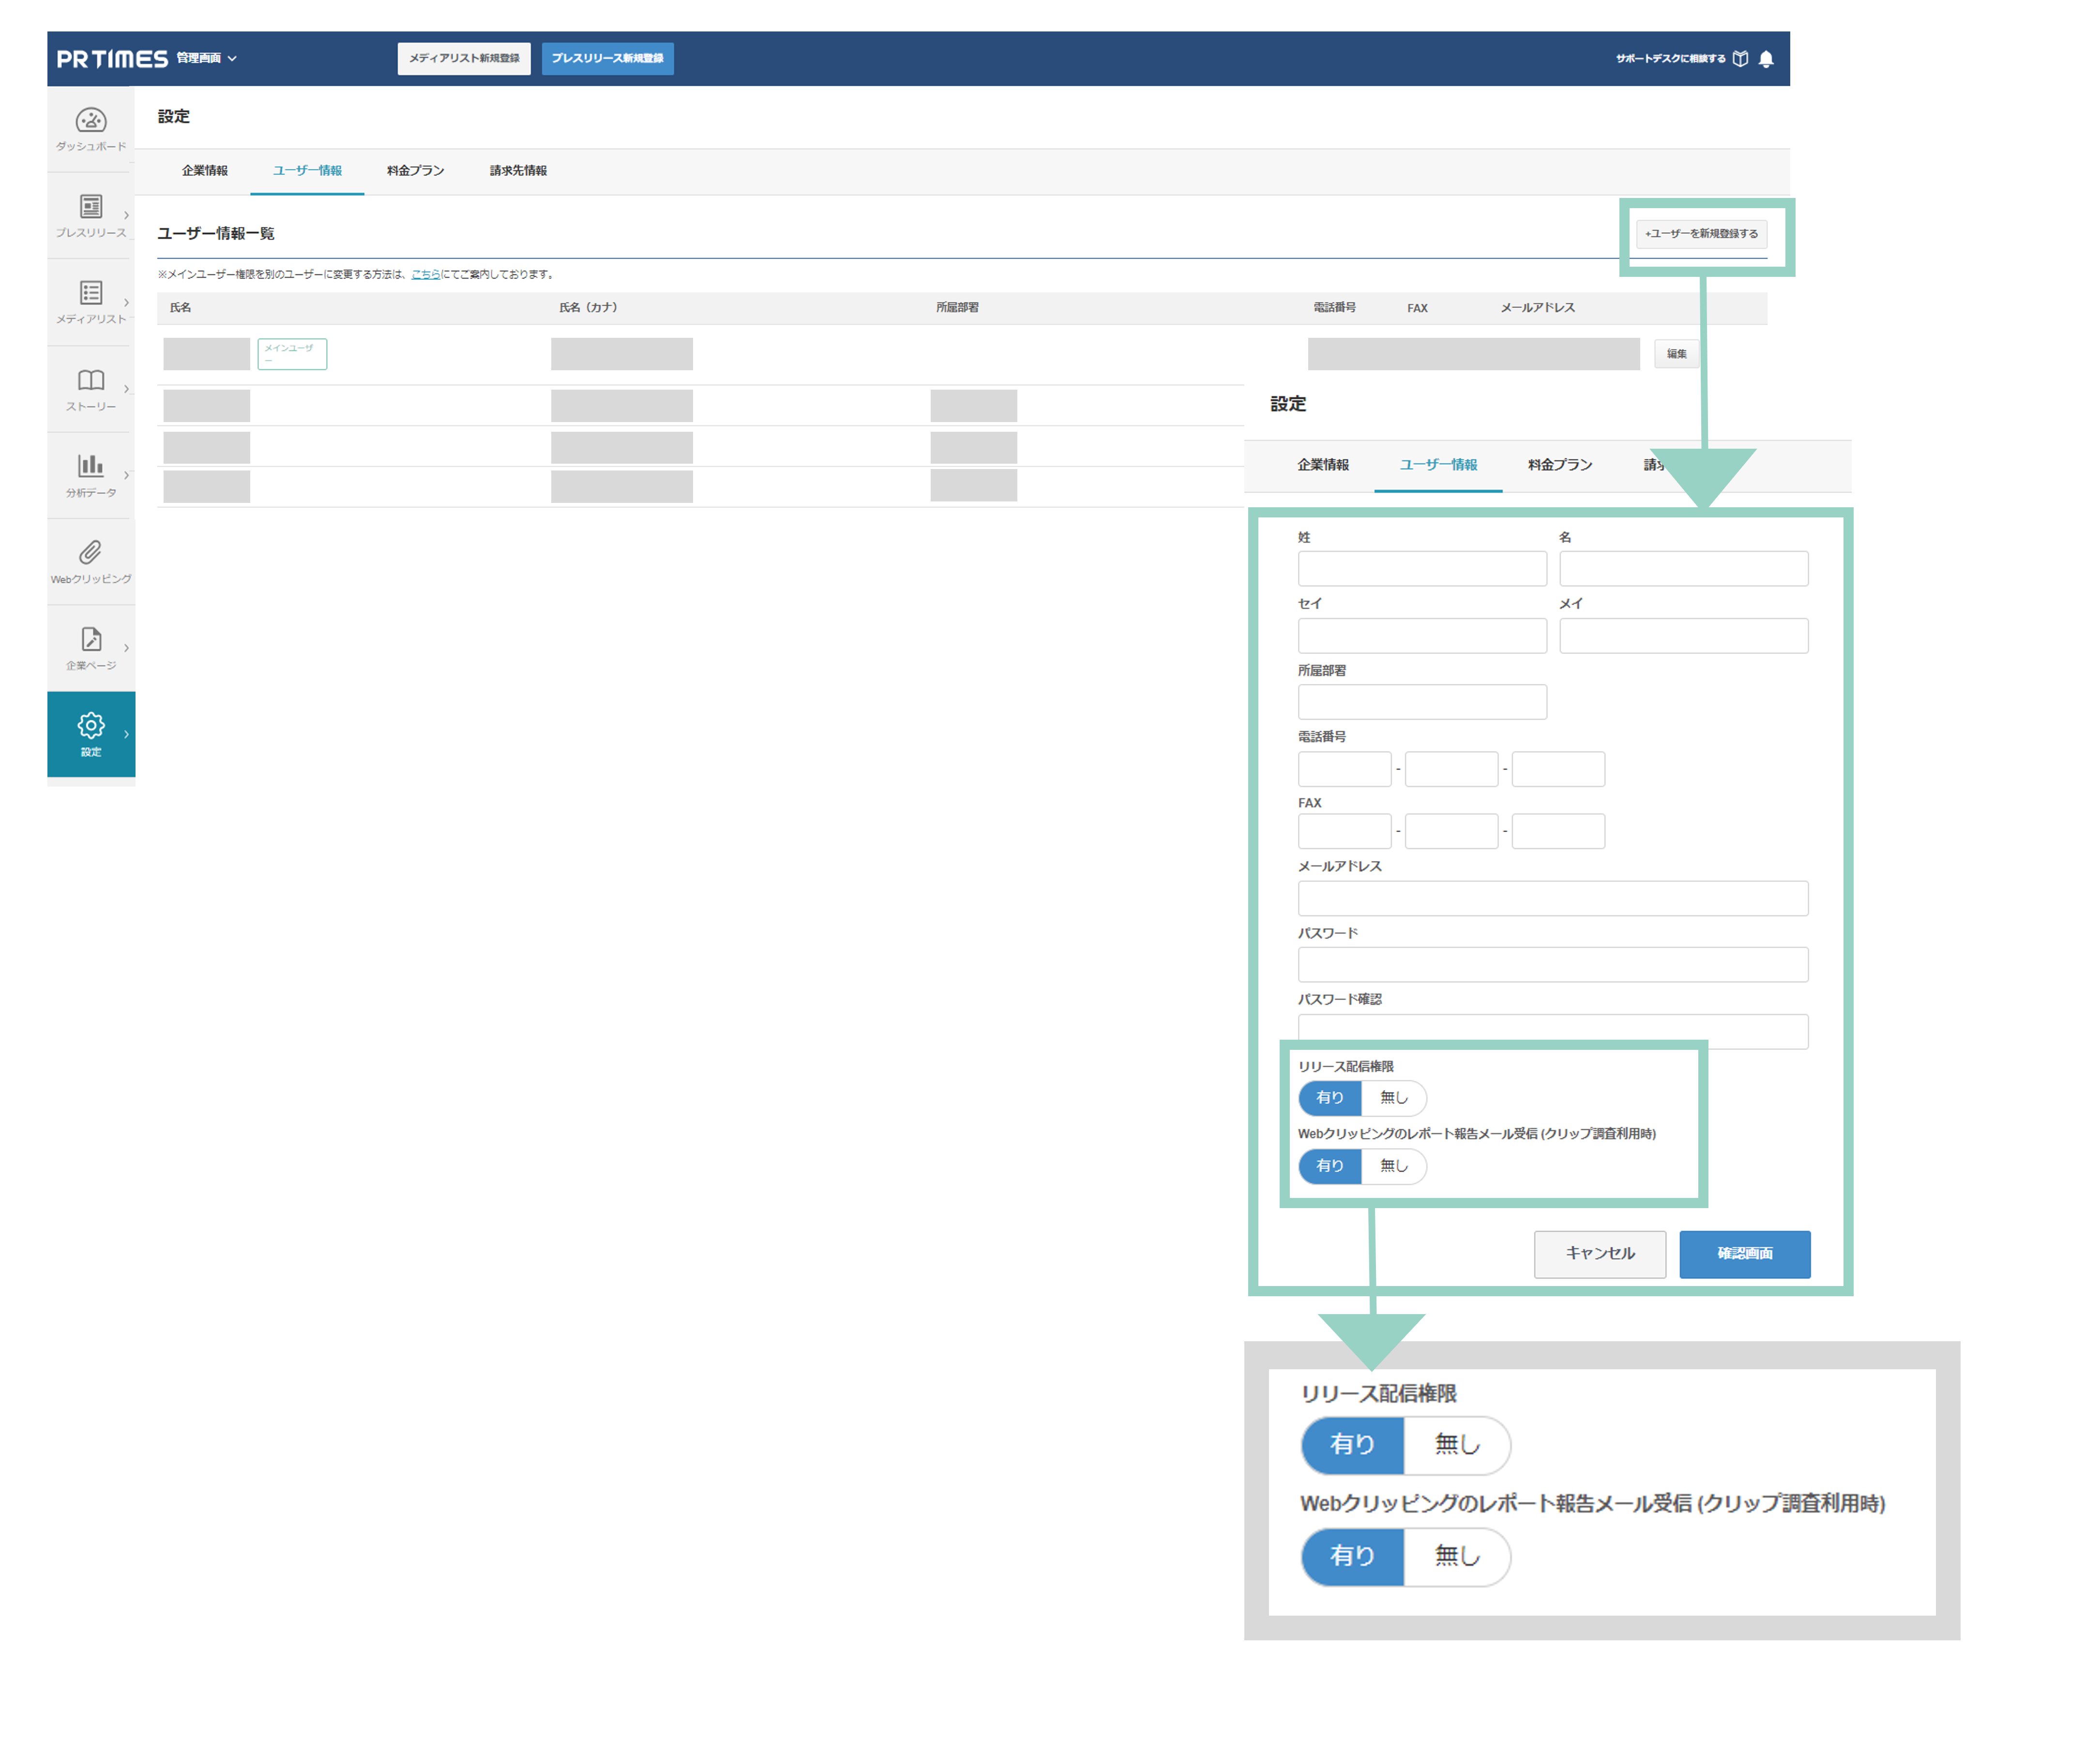
Task: Click into the 所属部署 input field
Action: point(1423,702)
